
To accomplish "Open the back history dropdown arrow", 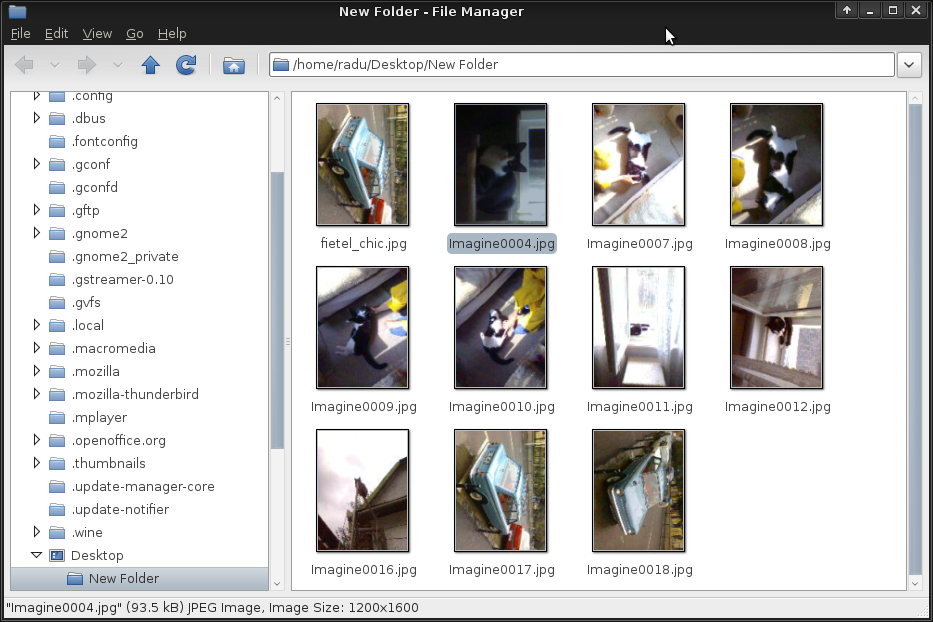I will coord(55,65).
